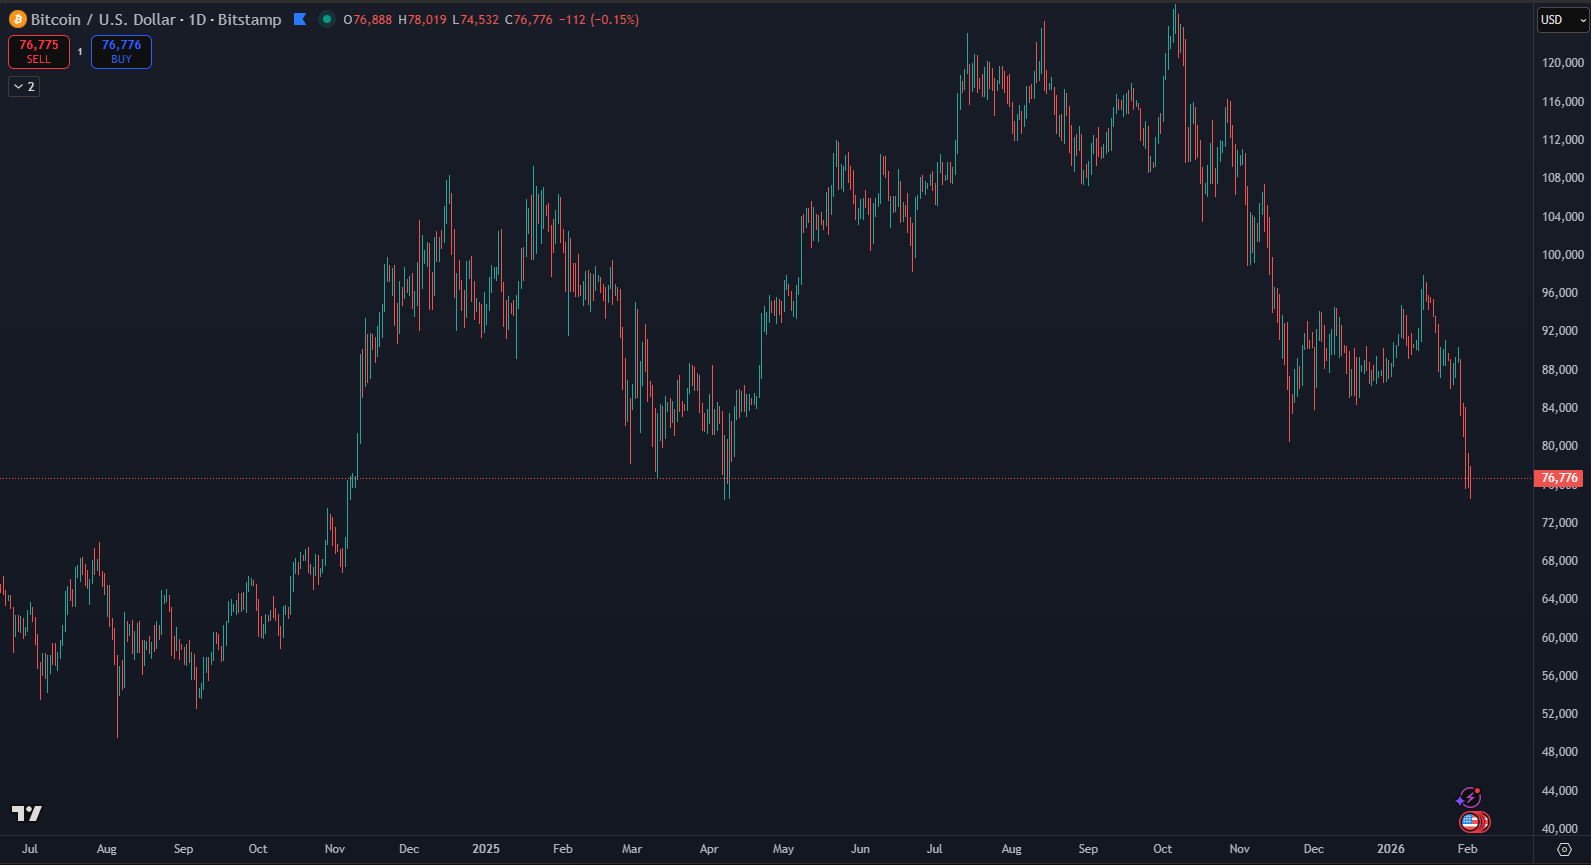Click the quantity value between SELL and BUY
The image size is (1591, 865).
pyautogui.click(x=80, y=52)
